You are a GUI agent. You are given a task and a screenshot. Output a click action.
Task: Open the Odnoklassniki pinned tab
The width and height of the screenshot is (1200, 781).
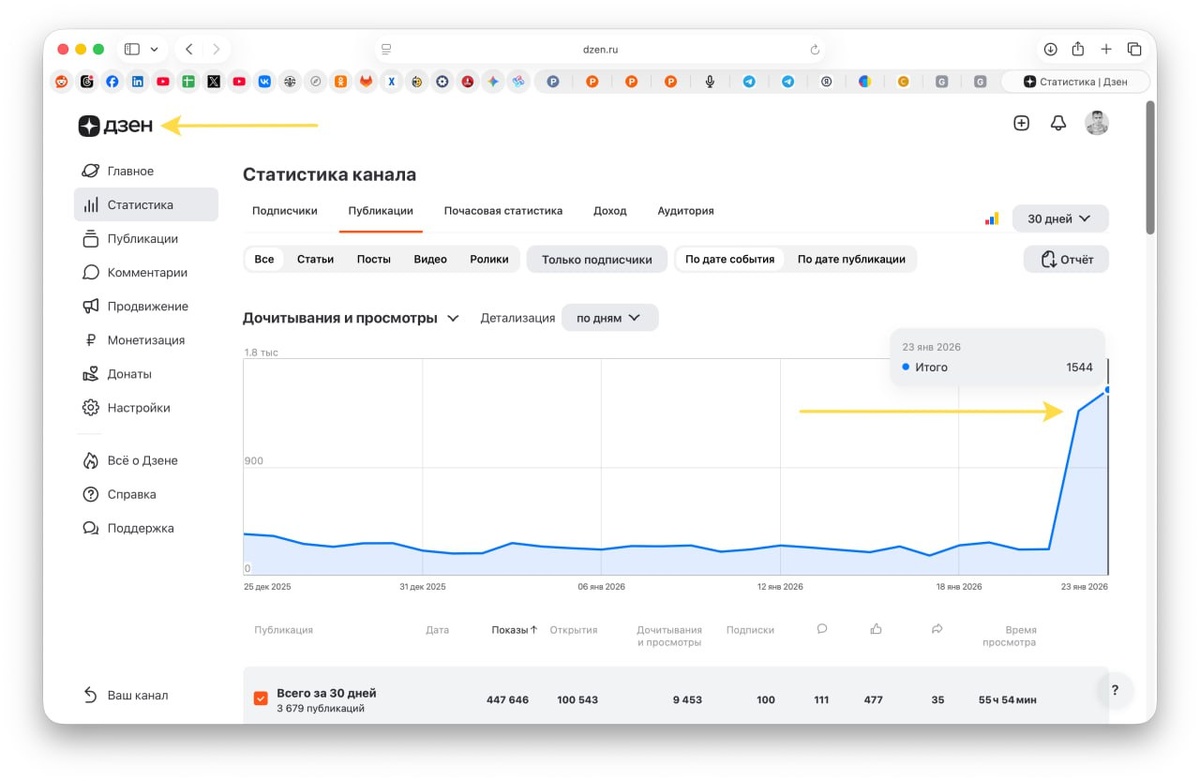coord(340,82)
